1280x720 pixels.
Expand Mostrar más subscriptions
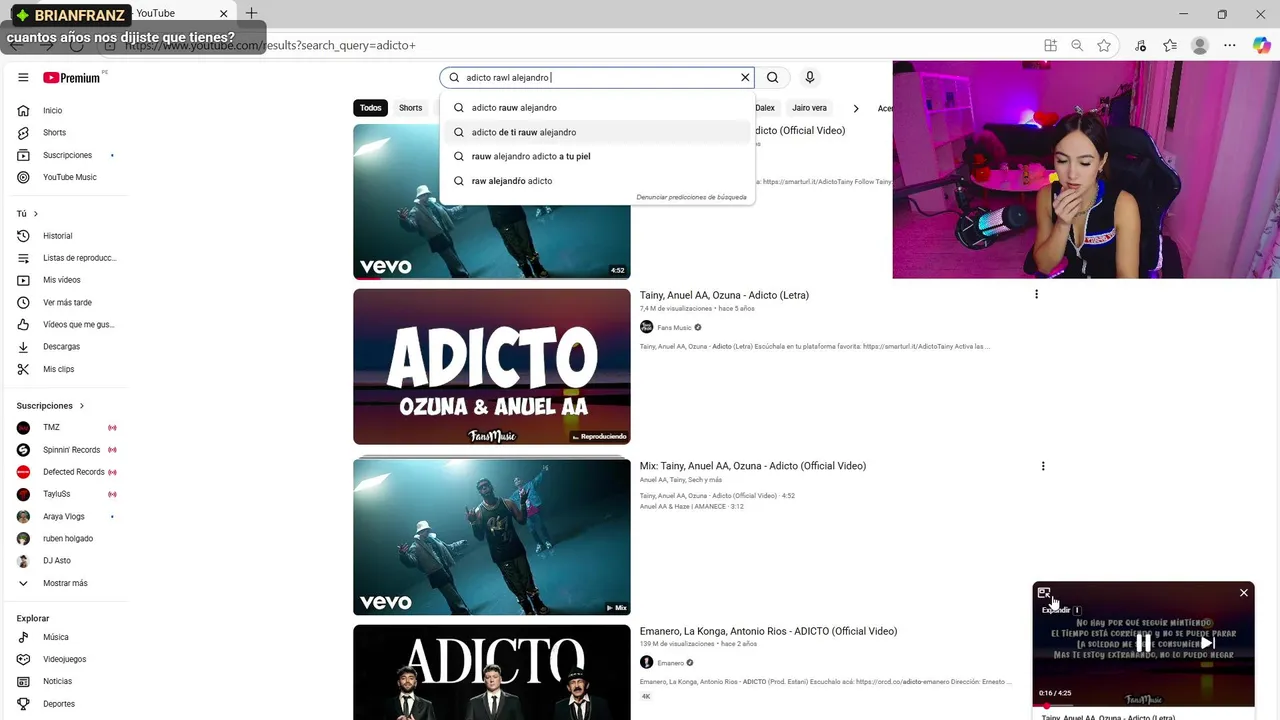[x=64, y=583]
